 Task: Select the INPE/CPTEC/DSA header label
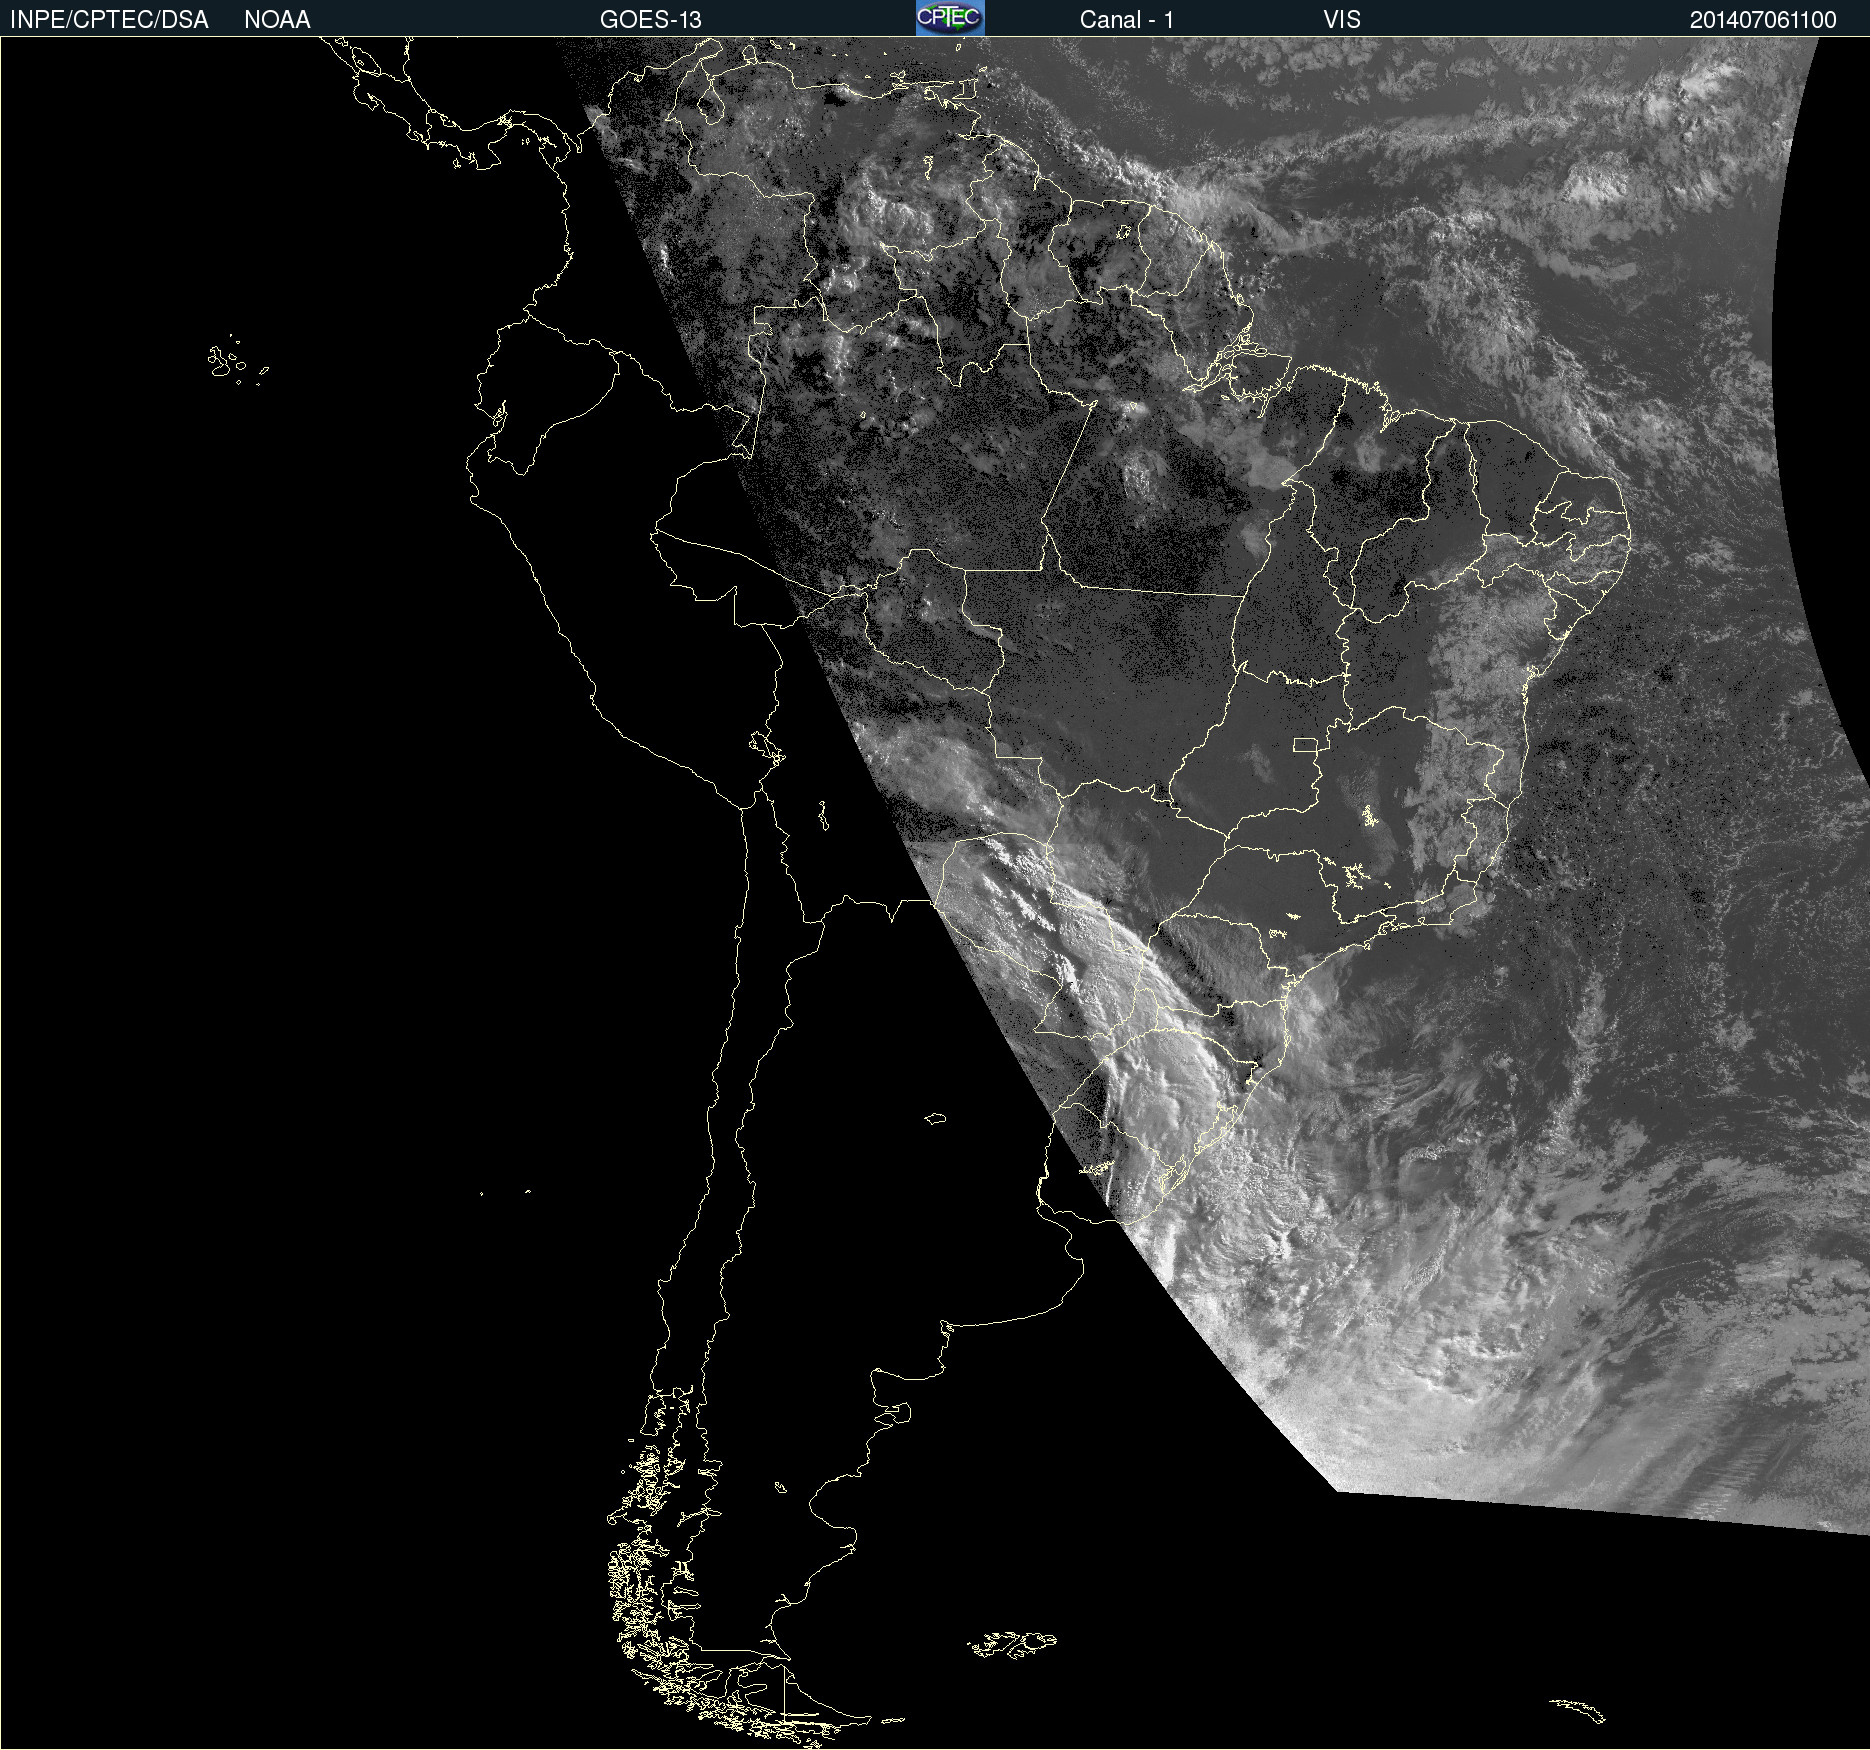(x=109, y=20)
